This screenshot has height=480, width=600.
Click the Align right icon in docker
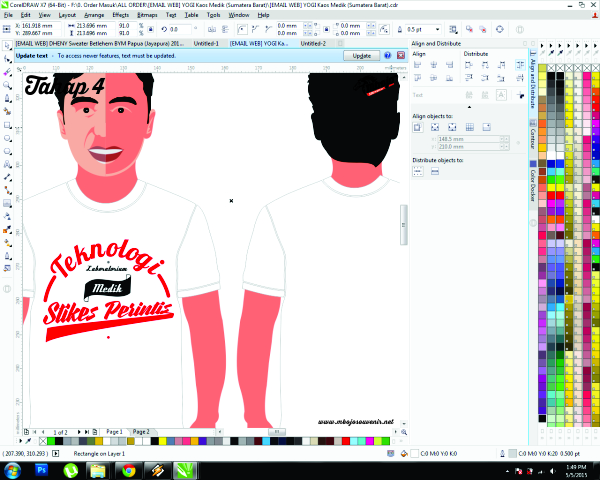pyautogui.click(x=449, y=65)
